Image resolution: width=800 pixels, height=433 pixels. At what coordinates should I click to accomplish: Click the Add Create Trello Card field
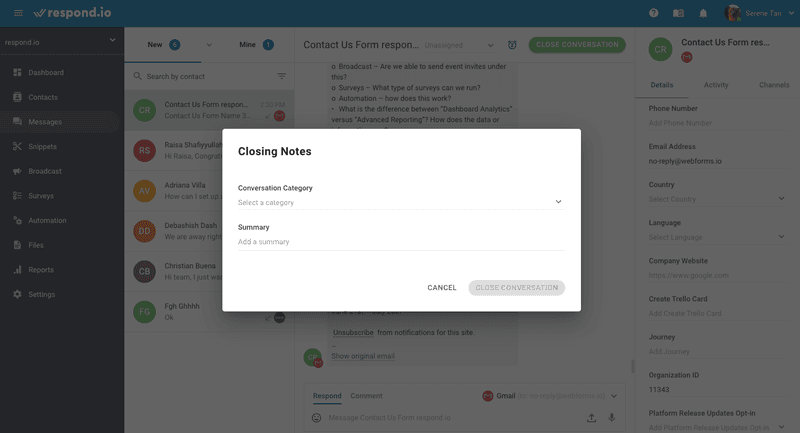point(716,314)
